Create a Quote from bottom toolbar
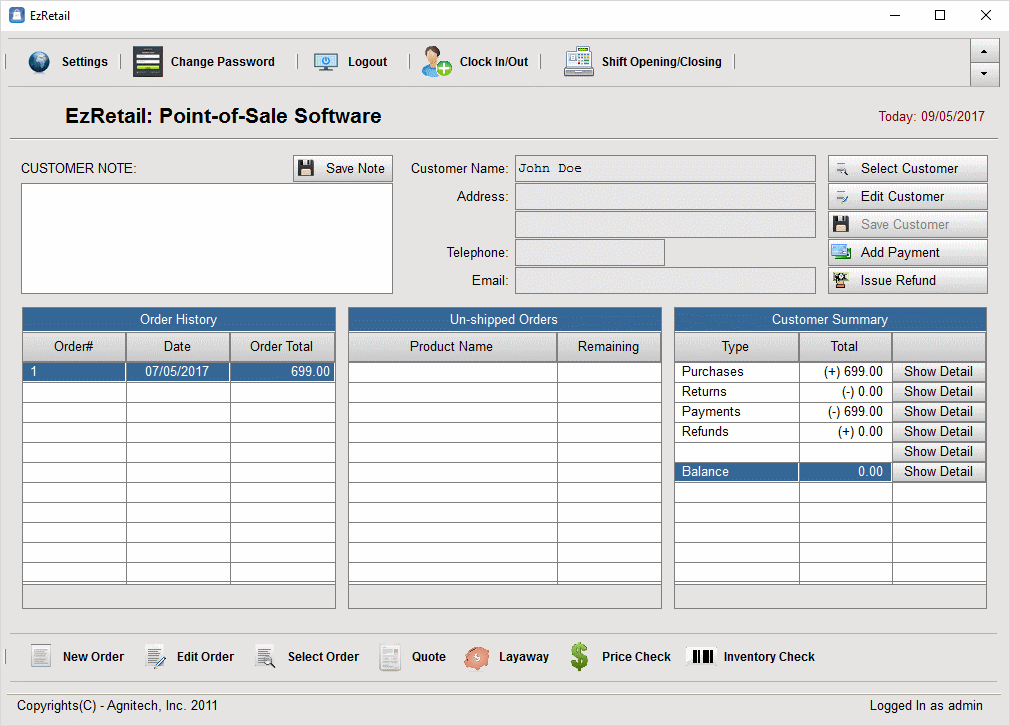Image resolution: width=1010 pixels, height=726 pixels. click(429, 656)
